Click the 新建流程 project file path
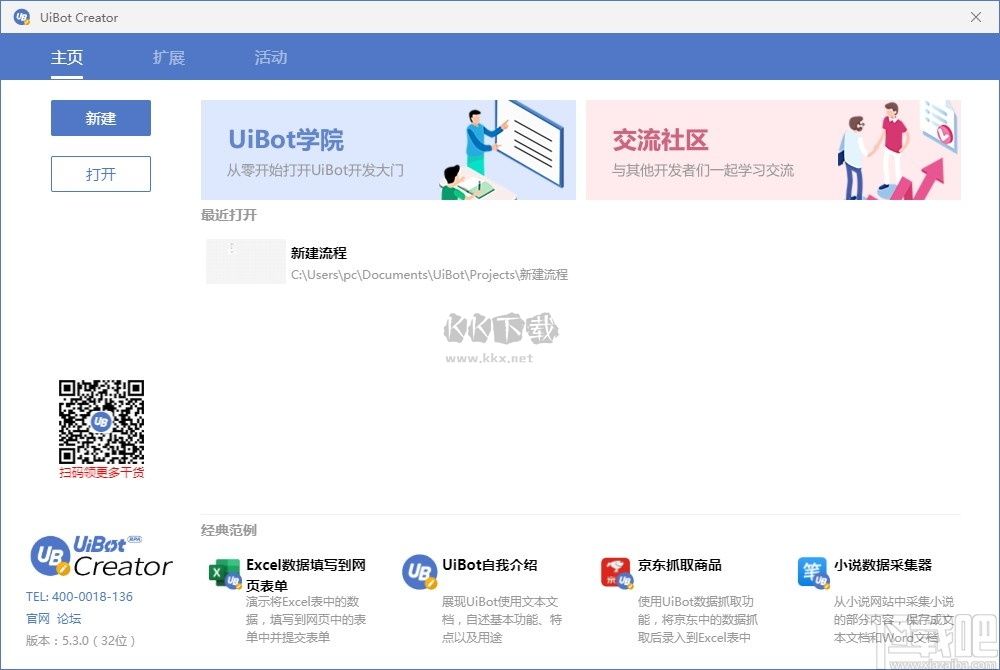 [x=429, y=275]
